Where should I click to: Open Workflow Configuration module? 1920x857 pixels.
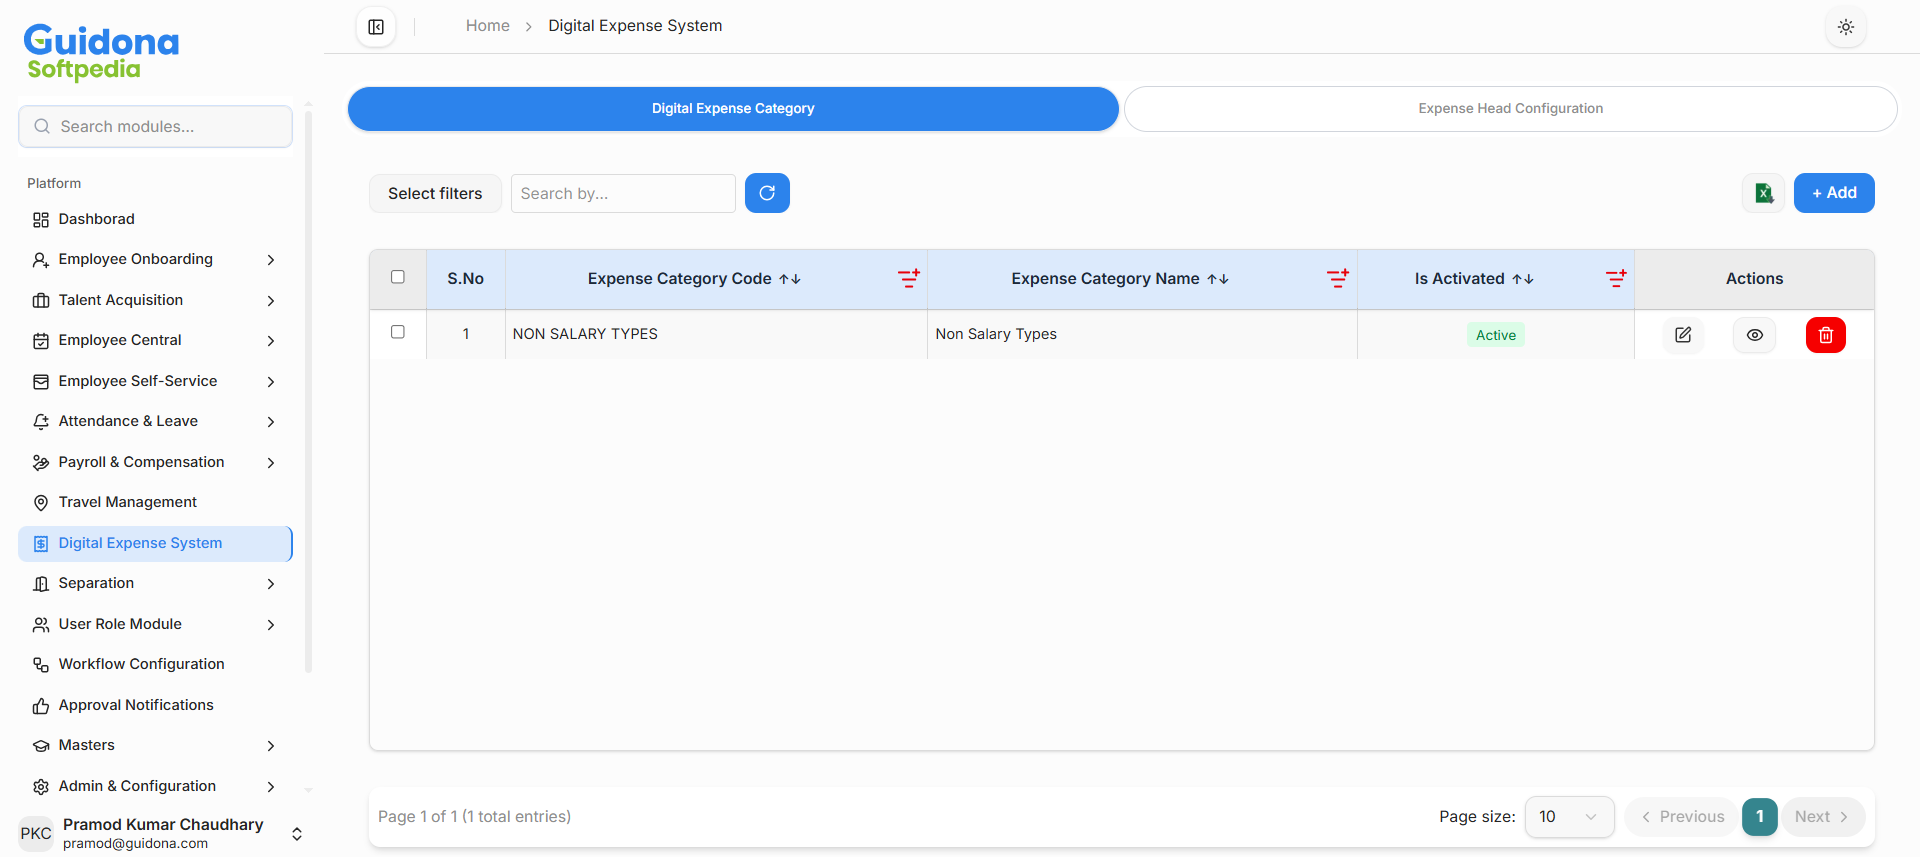point(155,665)
